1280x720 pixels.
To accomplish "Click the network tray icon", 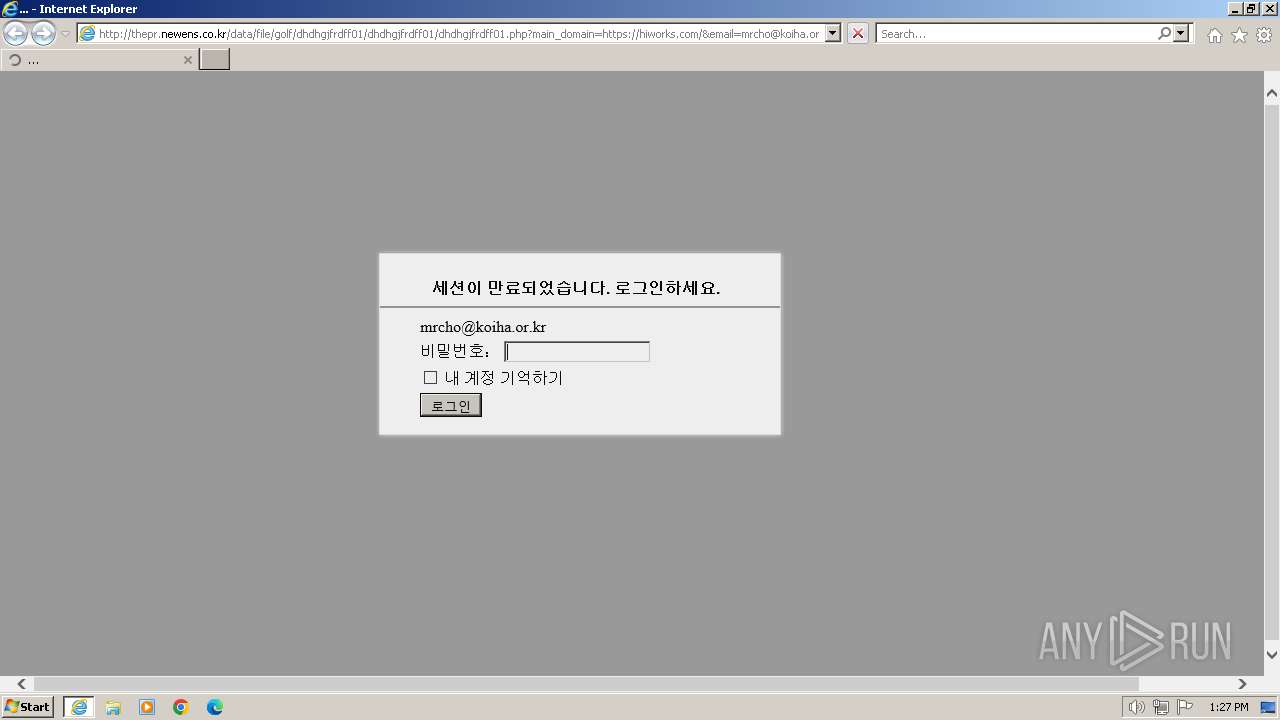I will pos(1160,708).
